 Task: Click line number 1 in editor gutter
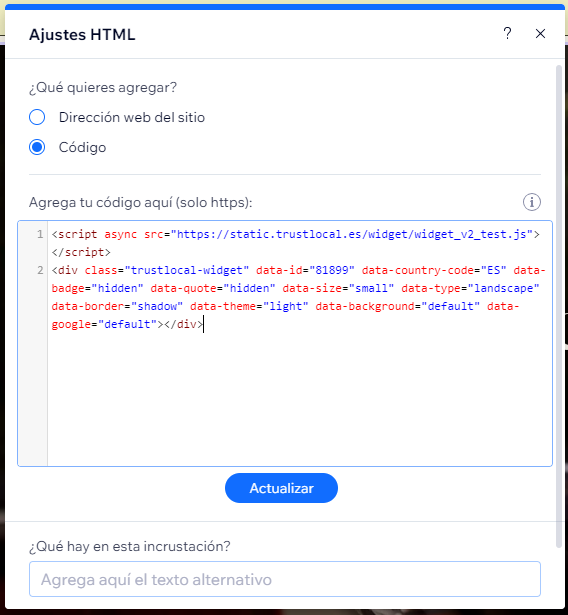[40, 234]
